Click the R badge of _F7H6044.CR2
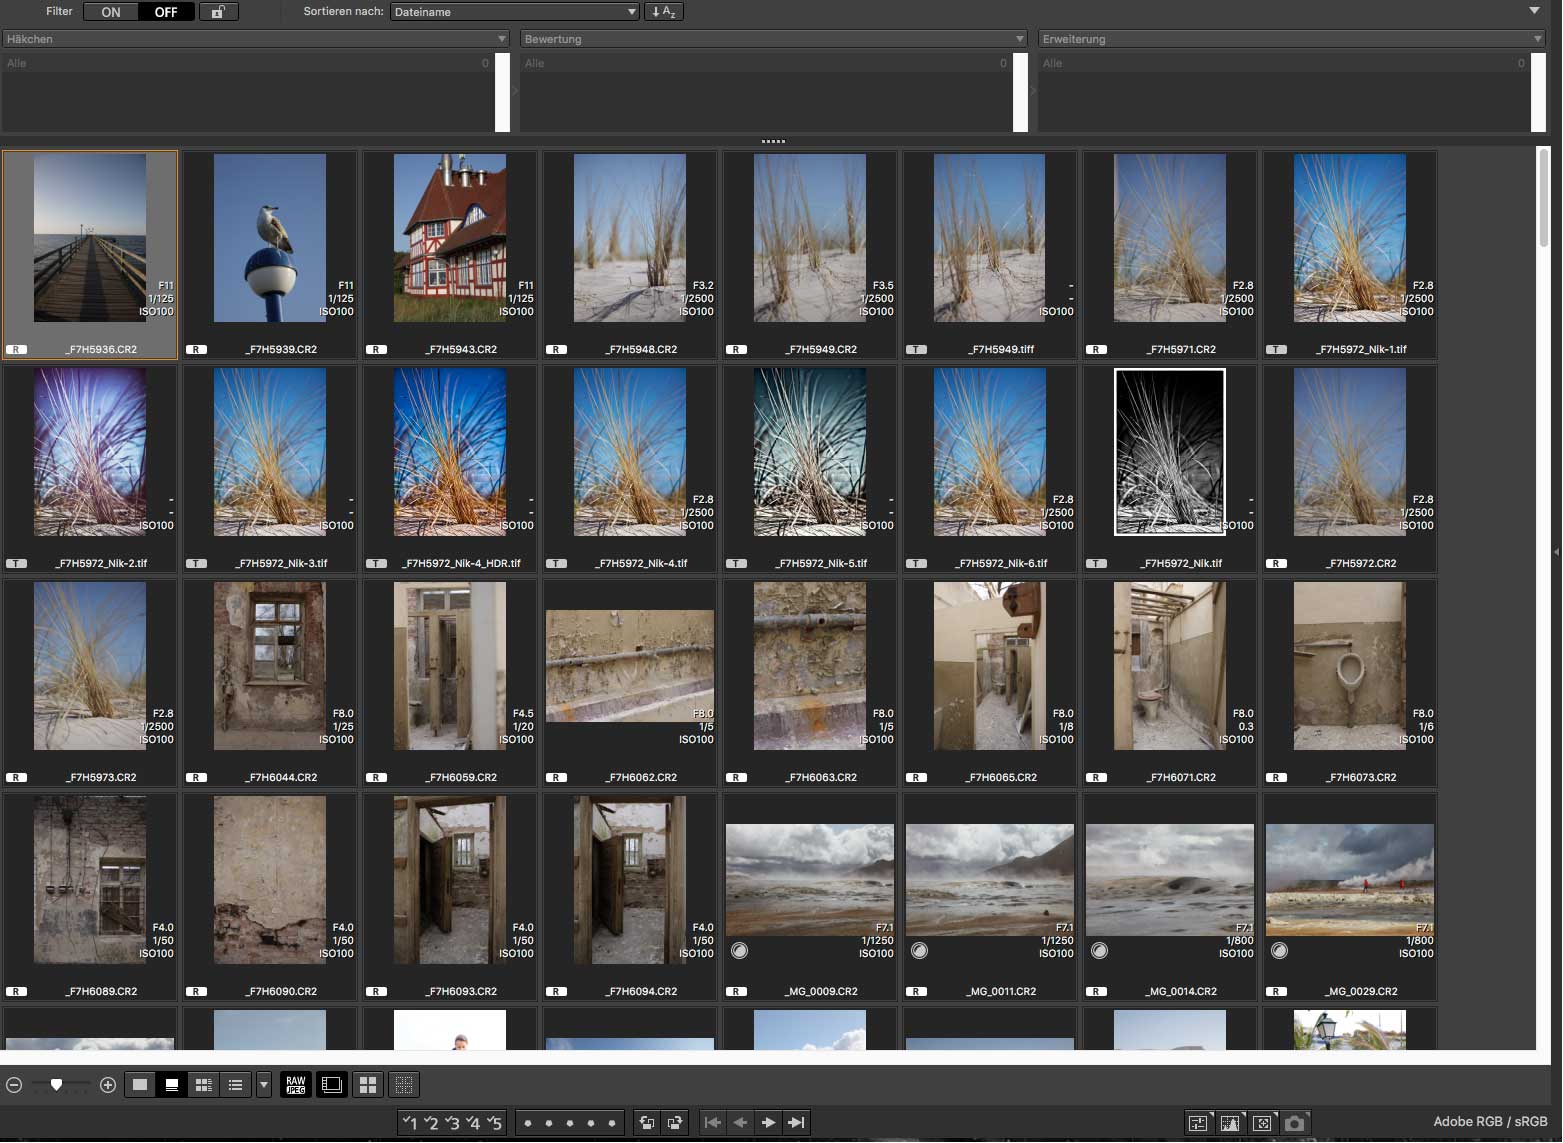1563x1143 pixels. (197, 778)
